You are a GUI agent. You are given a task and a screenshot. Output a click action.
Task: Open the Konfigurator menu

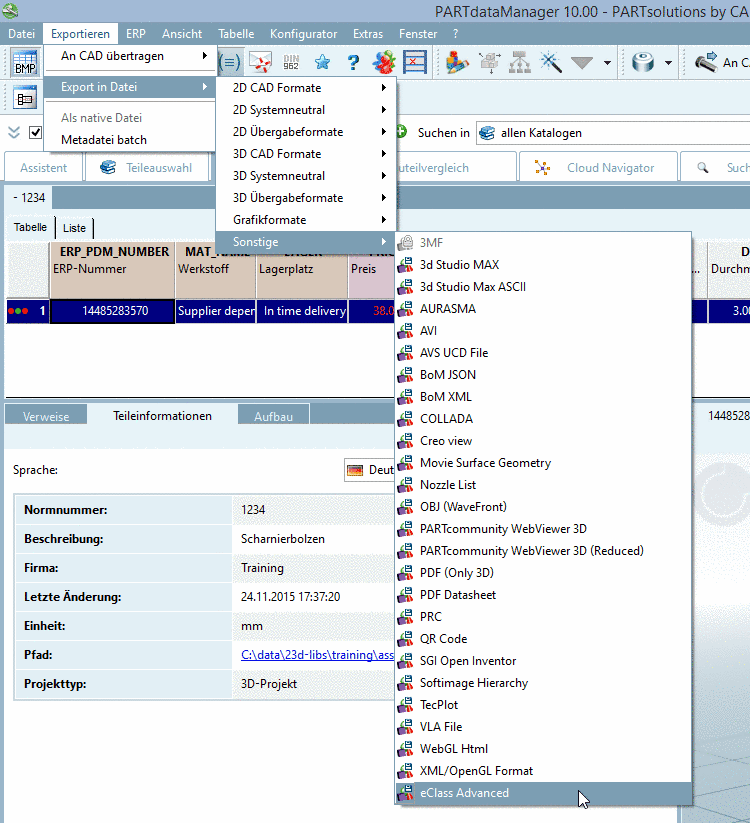[x=303, y=34]
